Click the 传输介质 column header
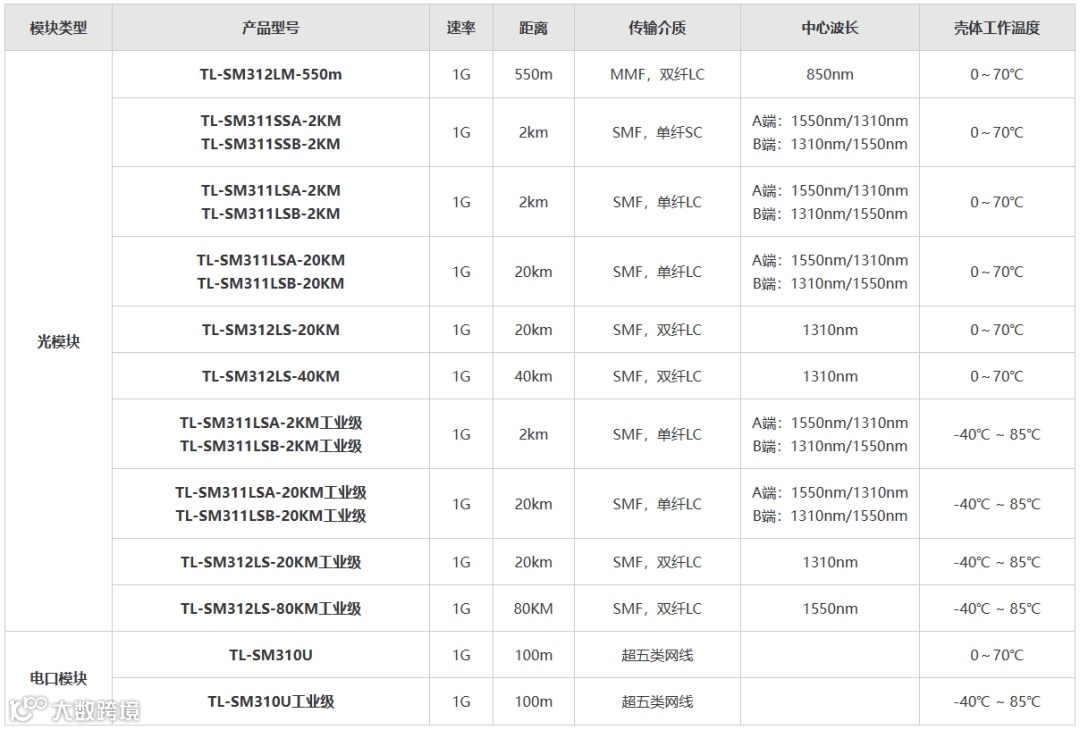This screenshot has height=730, width=1080. coord(657,28)
